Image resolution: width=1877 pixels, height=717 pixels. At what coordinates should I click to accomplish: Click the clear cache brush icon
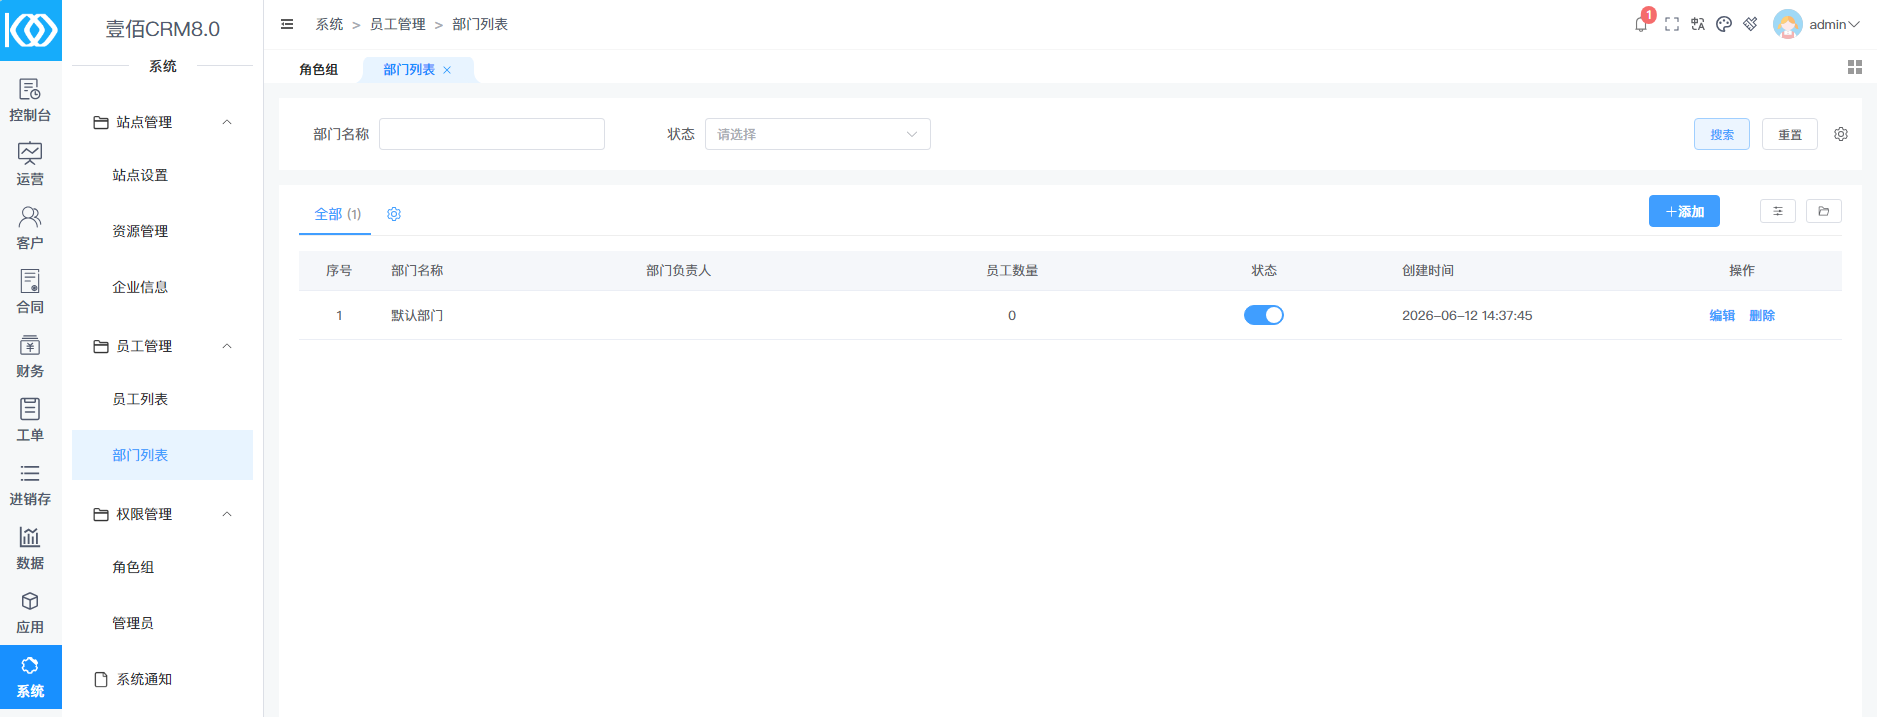(x=1750, y=24)
